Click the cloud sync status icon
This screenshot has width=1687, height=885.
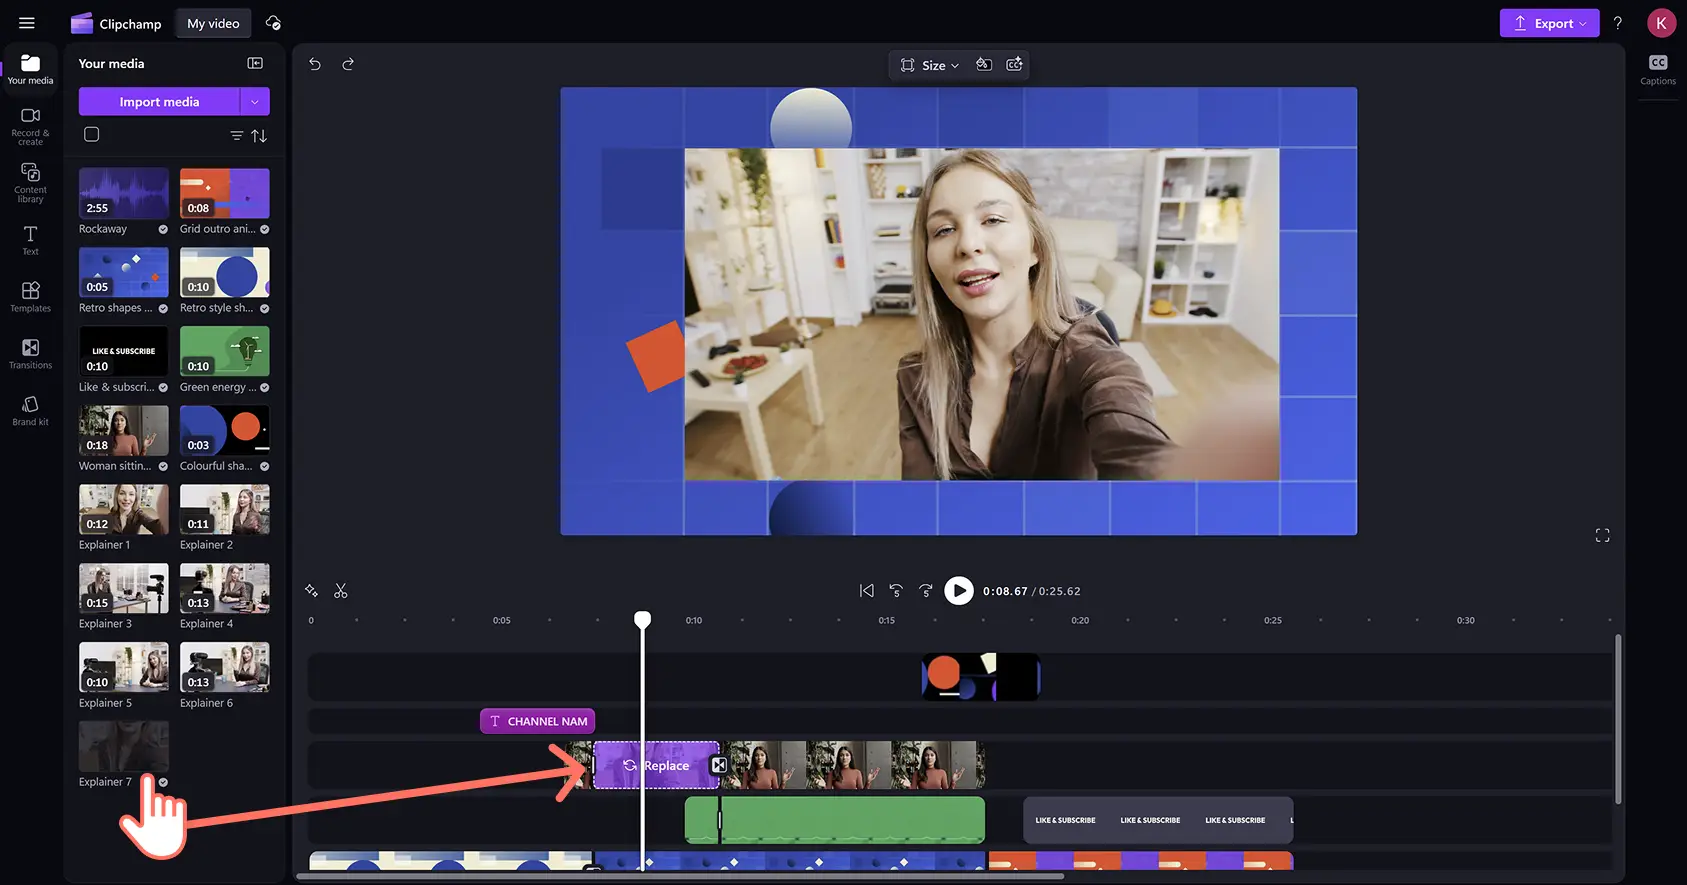(x=273, y=23)
